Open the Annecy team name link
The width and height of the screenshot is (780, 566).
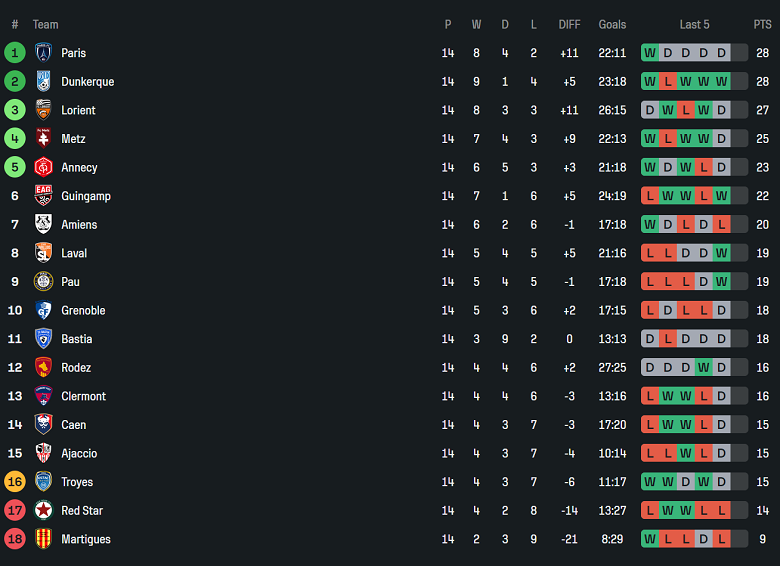[79, 168]
